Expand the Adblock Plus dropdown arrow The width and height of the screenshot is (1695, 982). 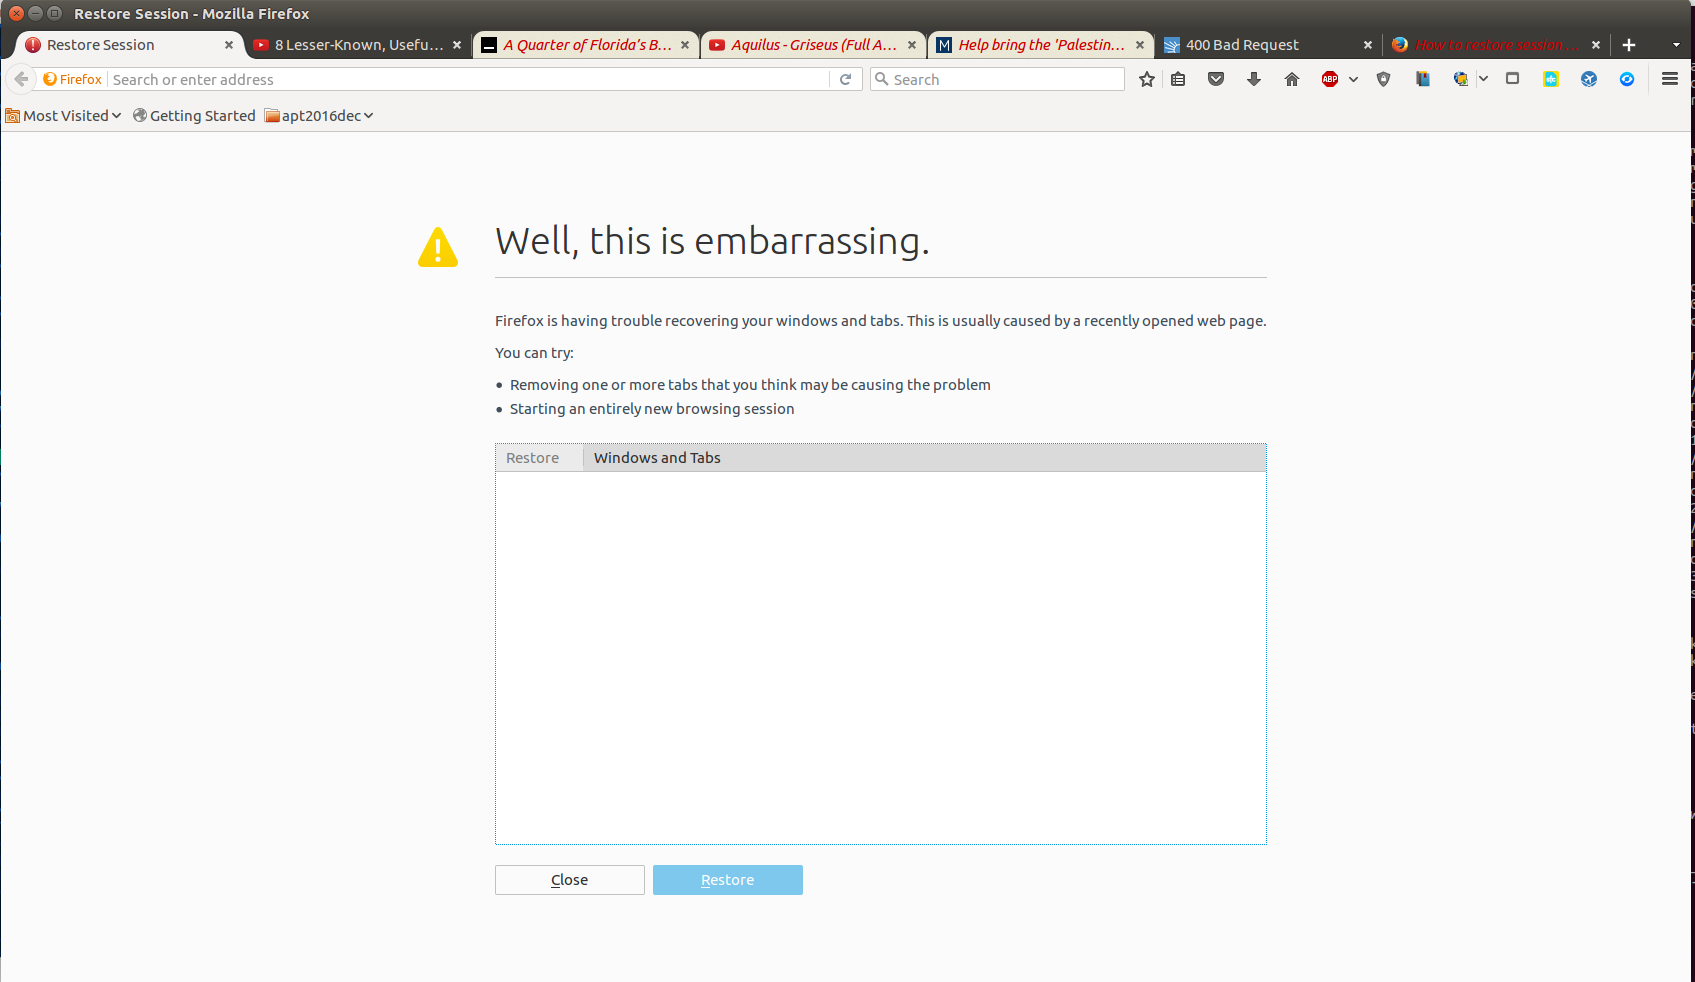click(x=1353, y=79)
